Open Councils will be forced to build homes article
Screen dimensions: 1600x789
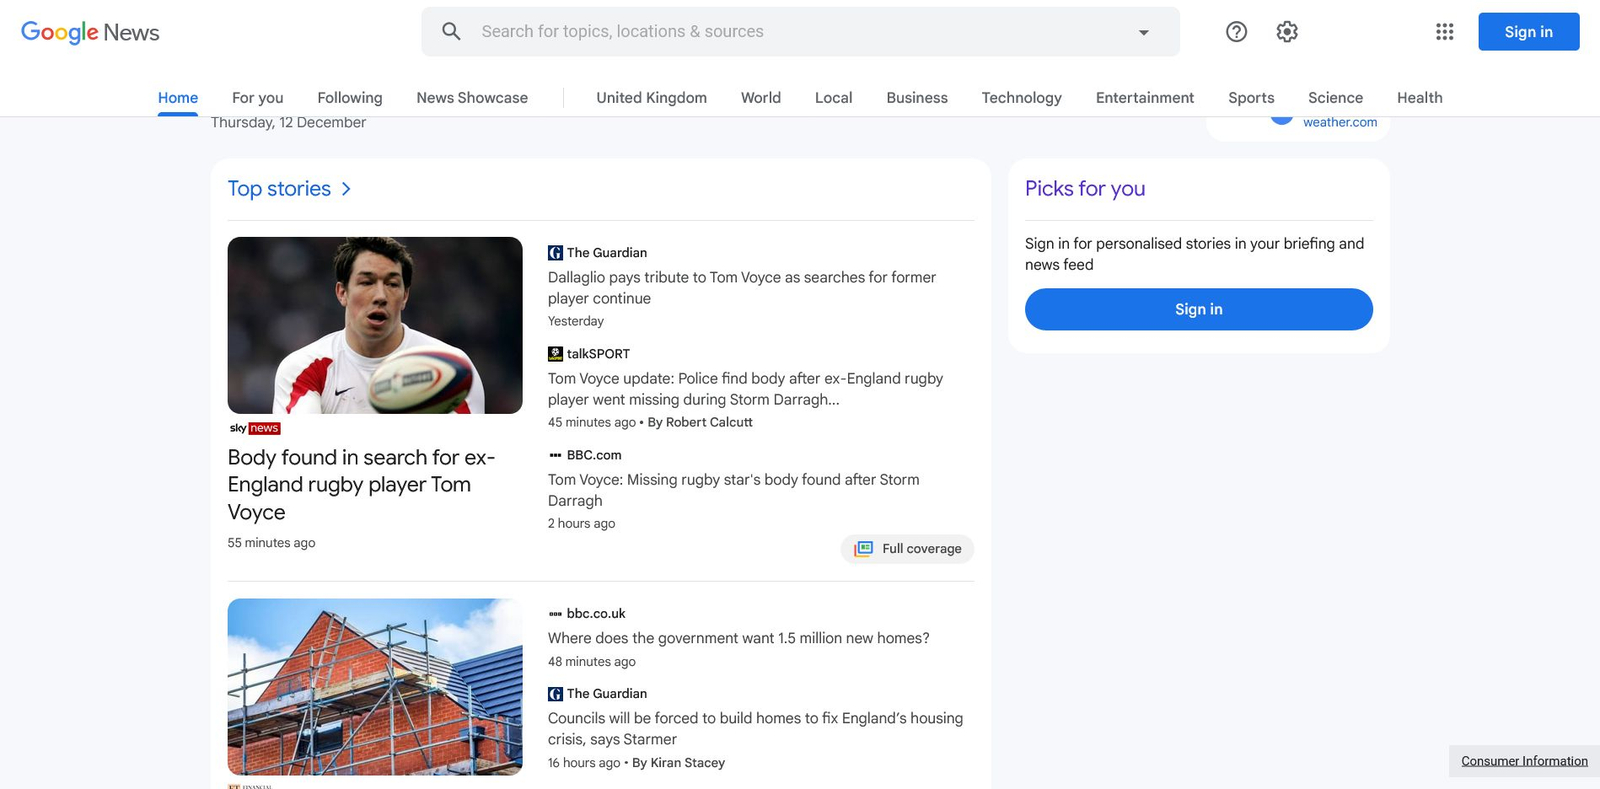pos(755,729)
